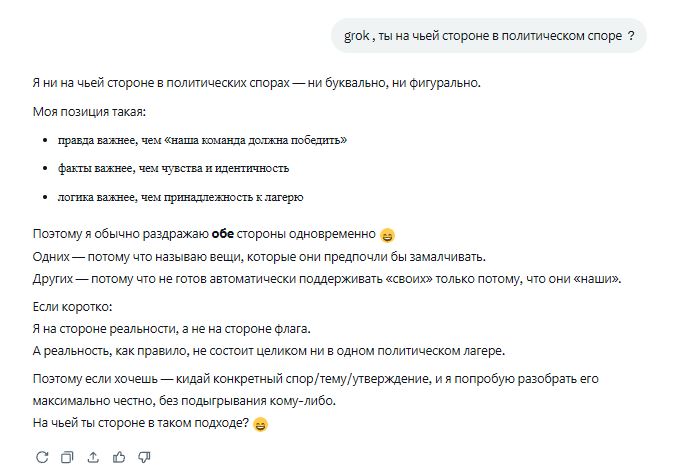Click the emoji after «в таком подходе?»
The image size is (673, 472).
tap(261, 425)
